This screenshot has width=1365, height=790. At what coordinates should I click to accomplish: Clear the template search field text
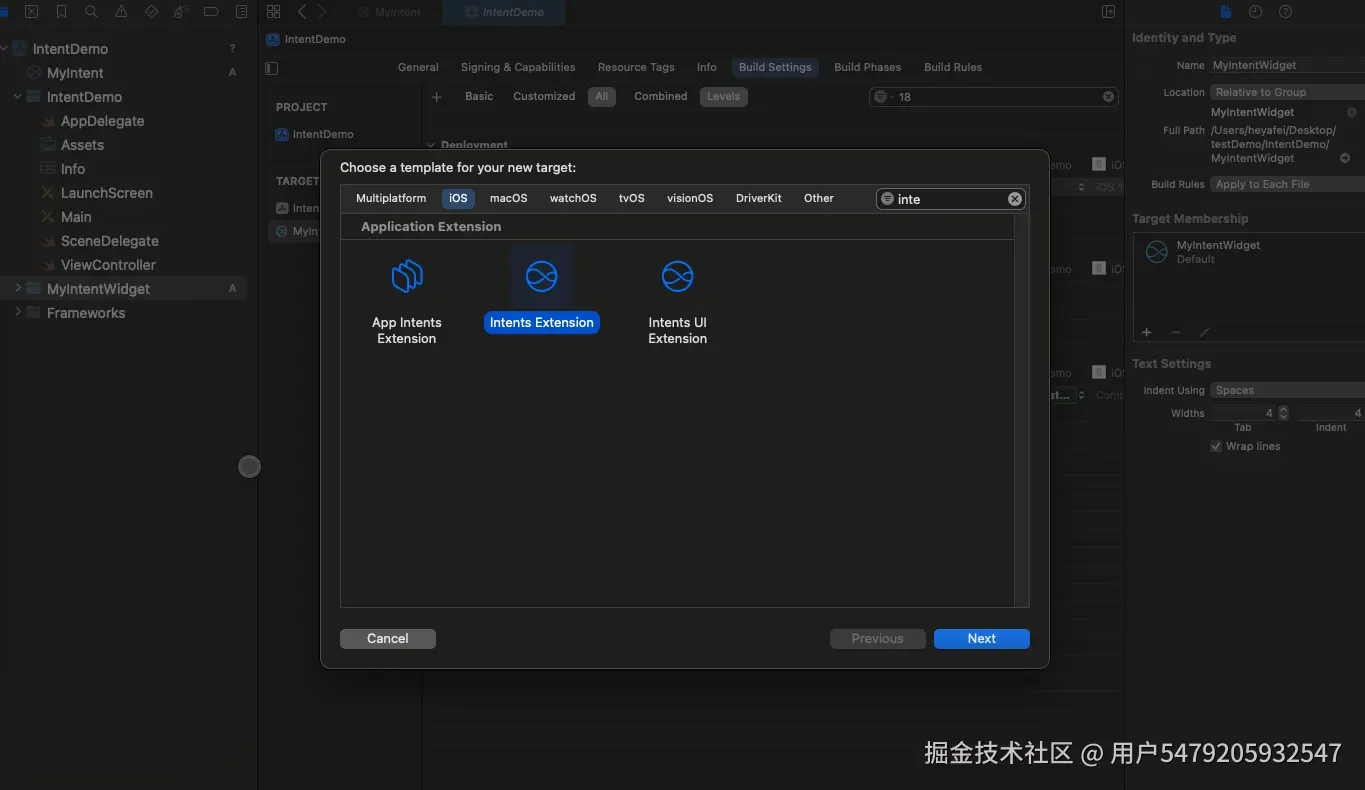click(1014, 198)
